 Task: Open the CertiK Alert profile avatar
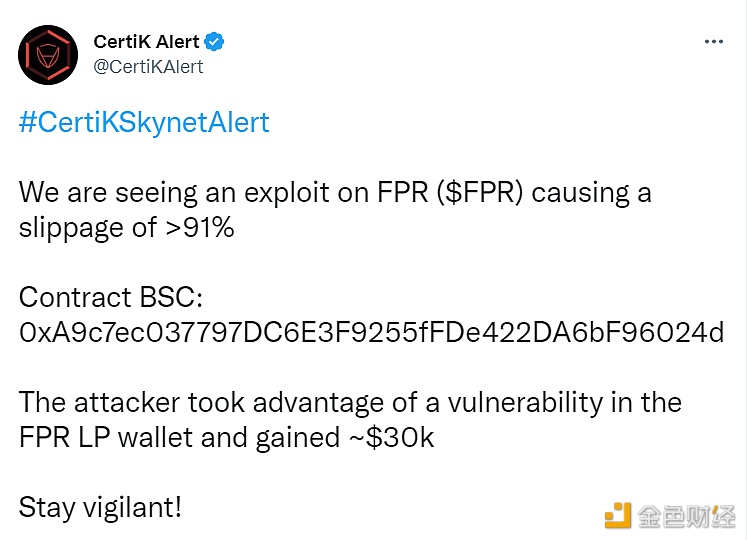tap(48, 55)
